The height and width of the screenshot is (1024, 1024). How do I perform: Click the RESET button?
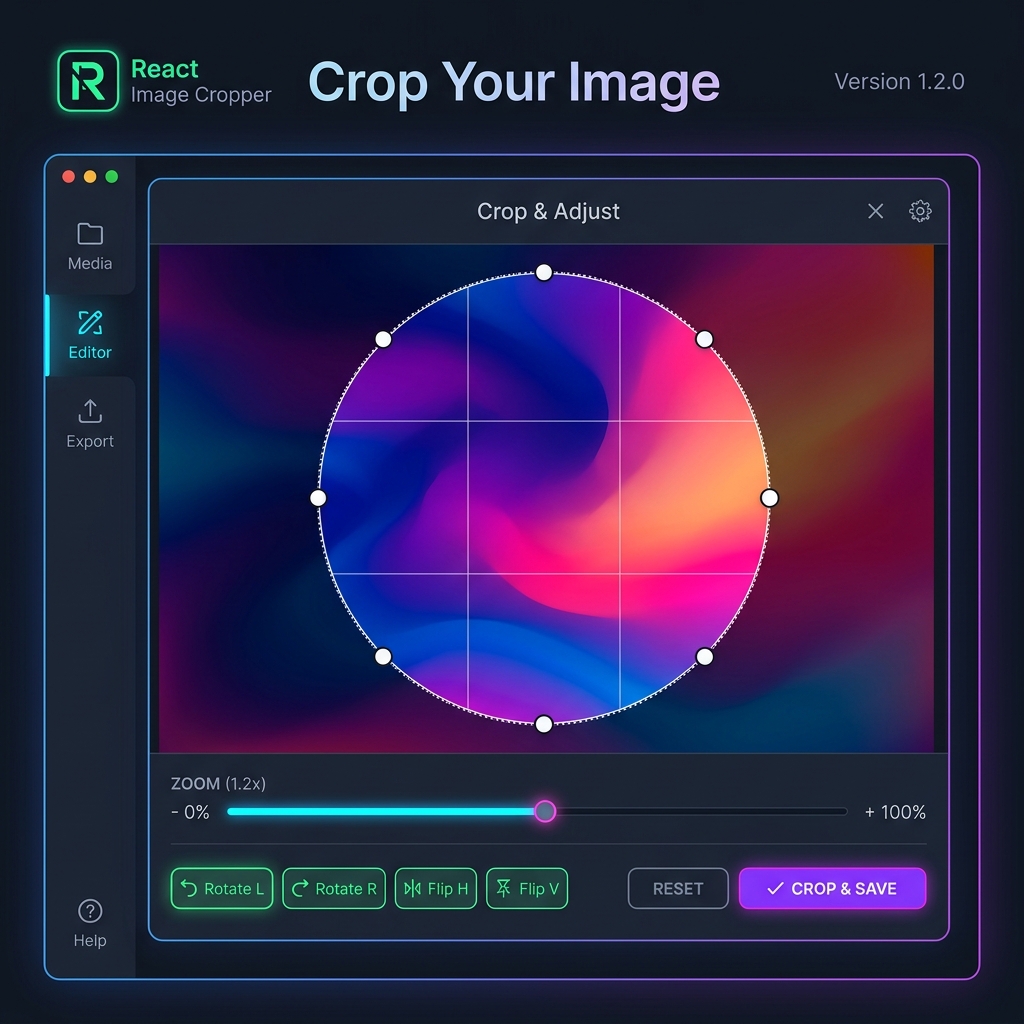click(678, 888)
